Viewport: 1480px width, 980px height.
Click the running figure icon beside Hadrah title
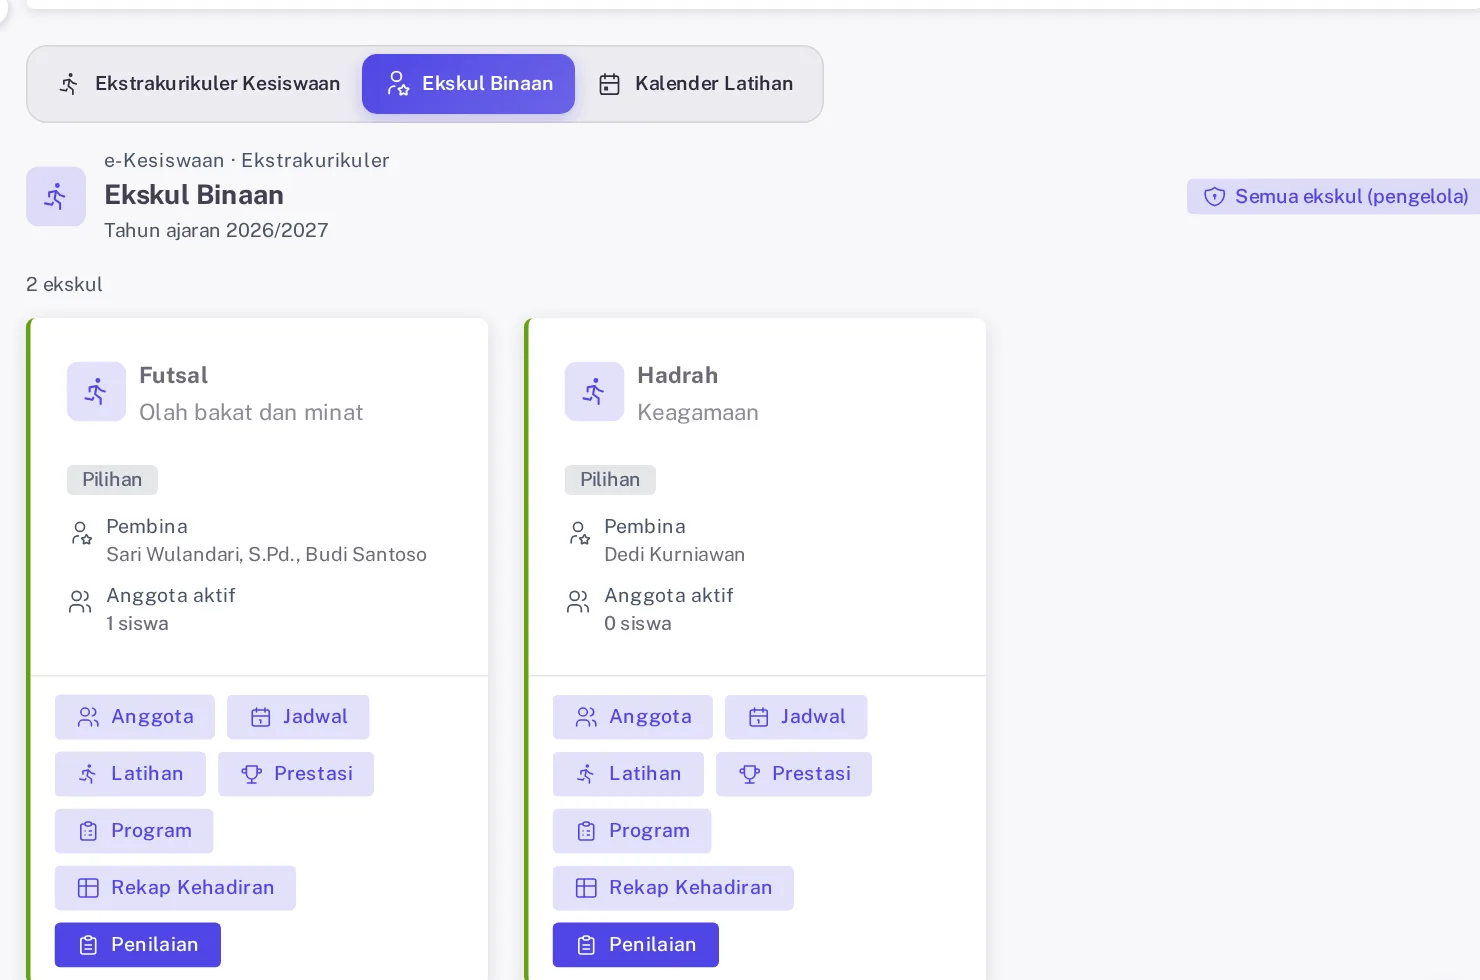[x=594, y=391]
